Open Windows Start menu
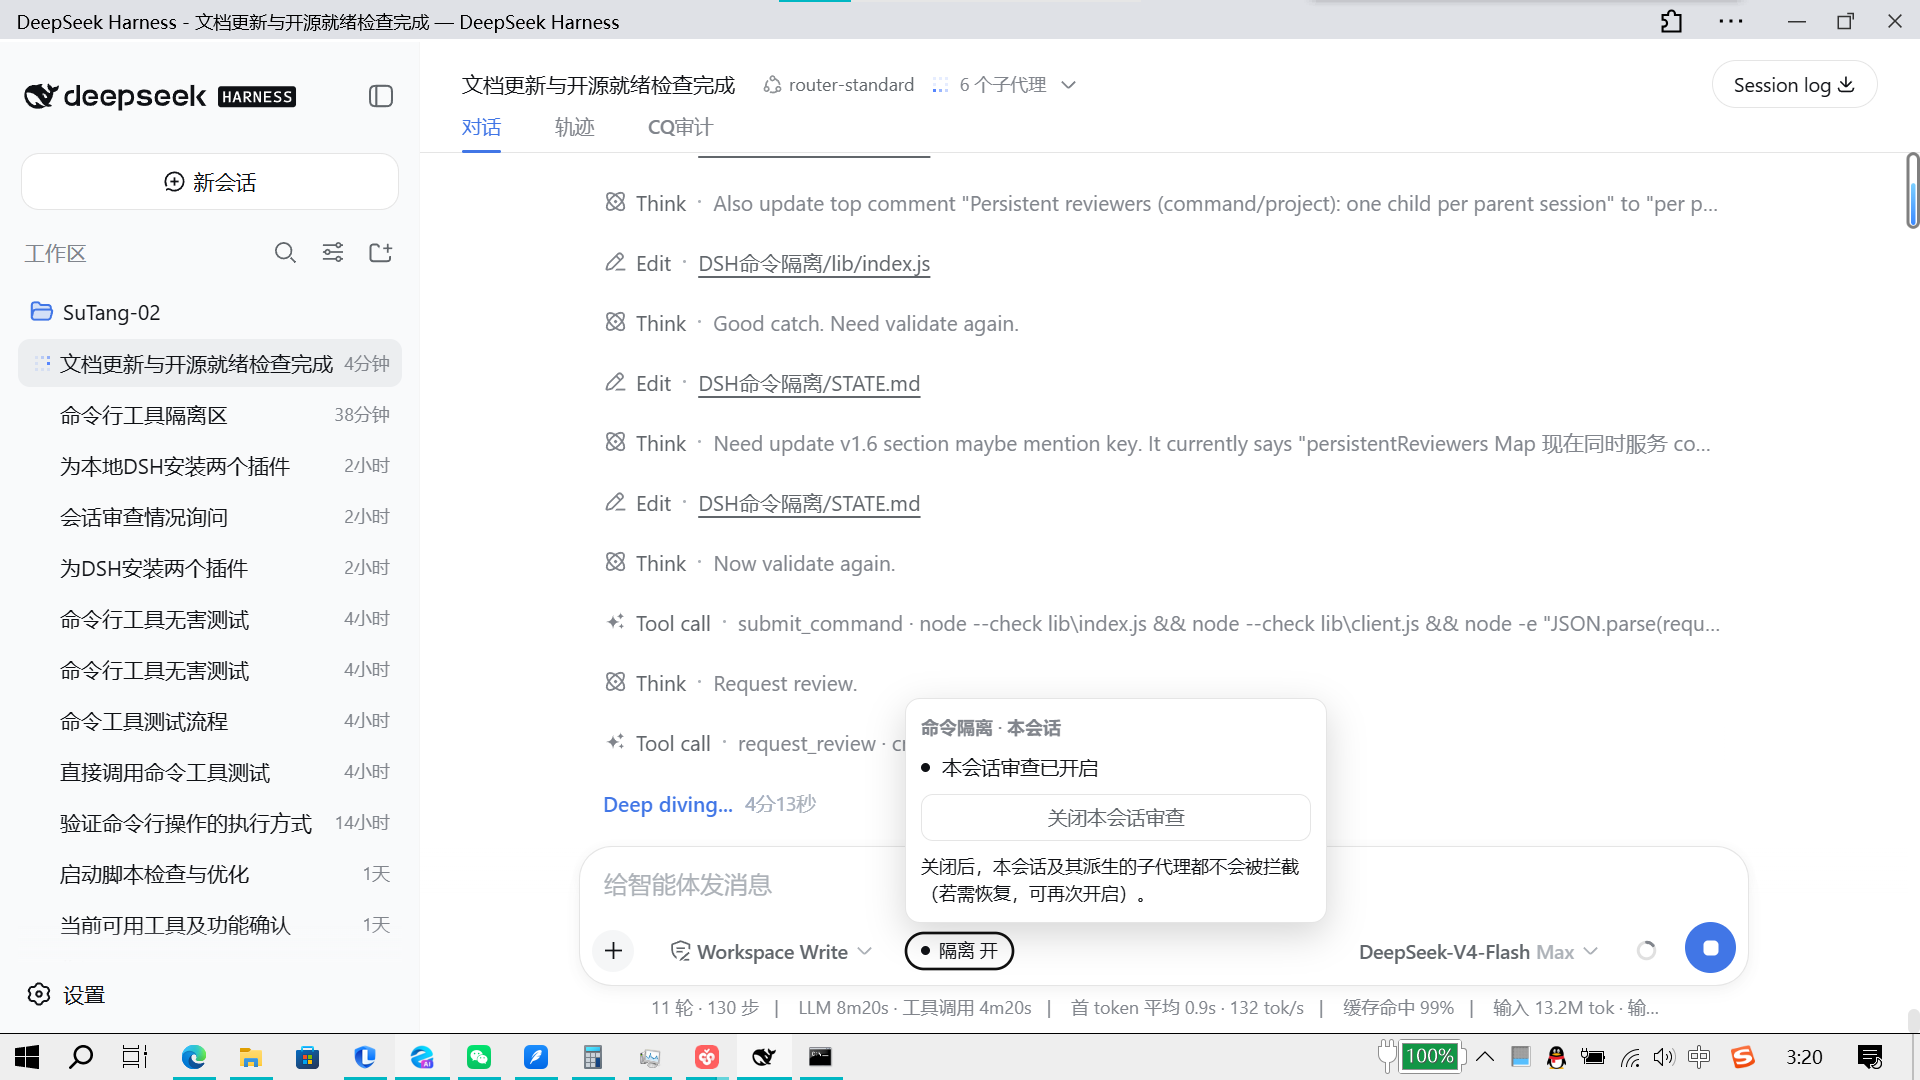Viewport: 1920px width, 1080px height. (x=27, y=1057)
